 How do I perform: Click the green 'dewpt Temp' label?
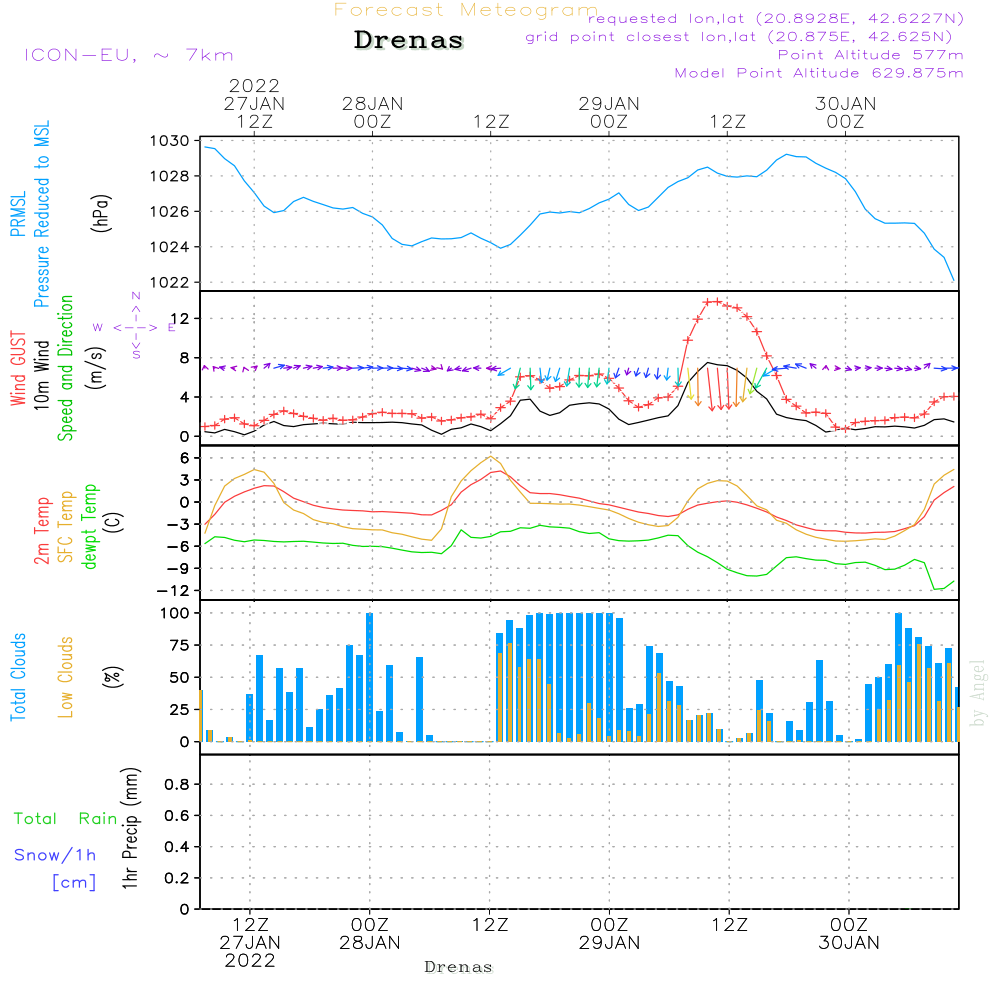(90, 526)
